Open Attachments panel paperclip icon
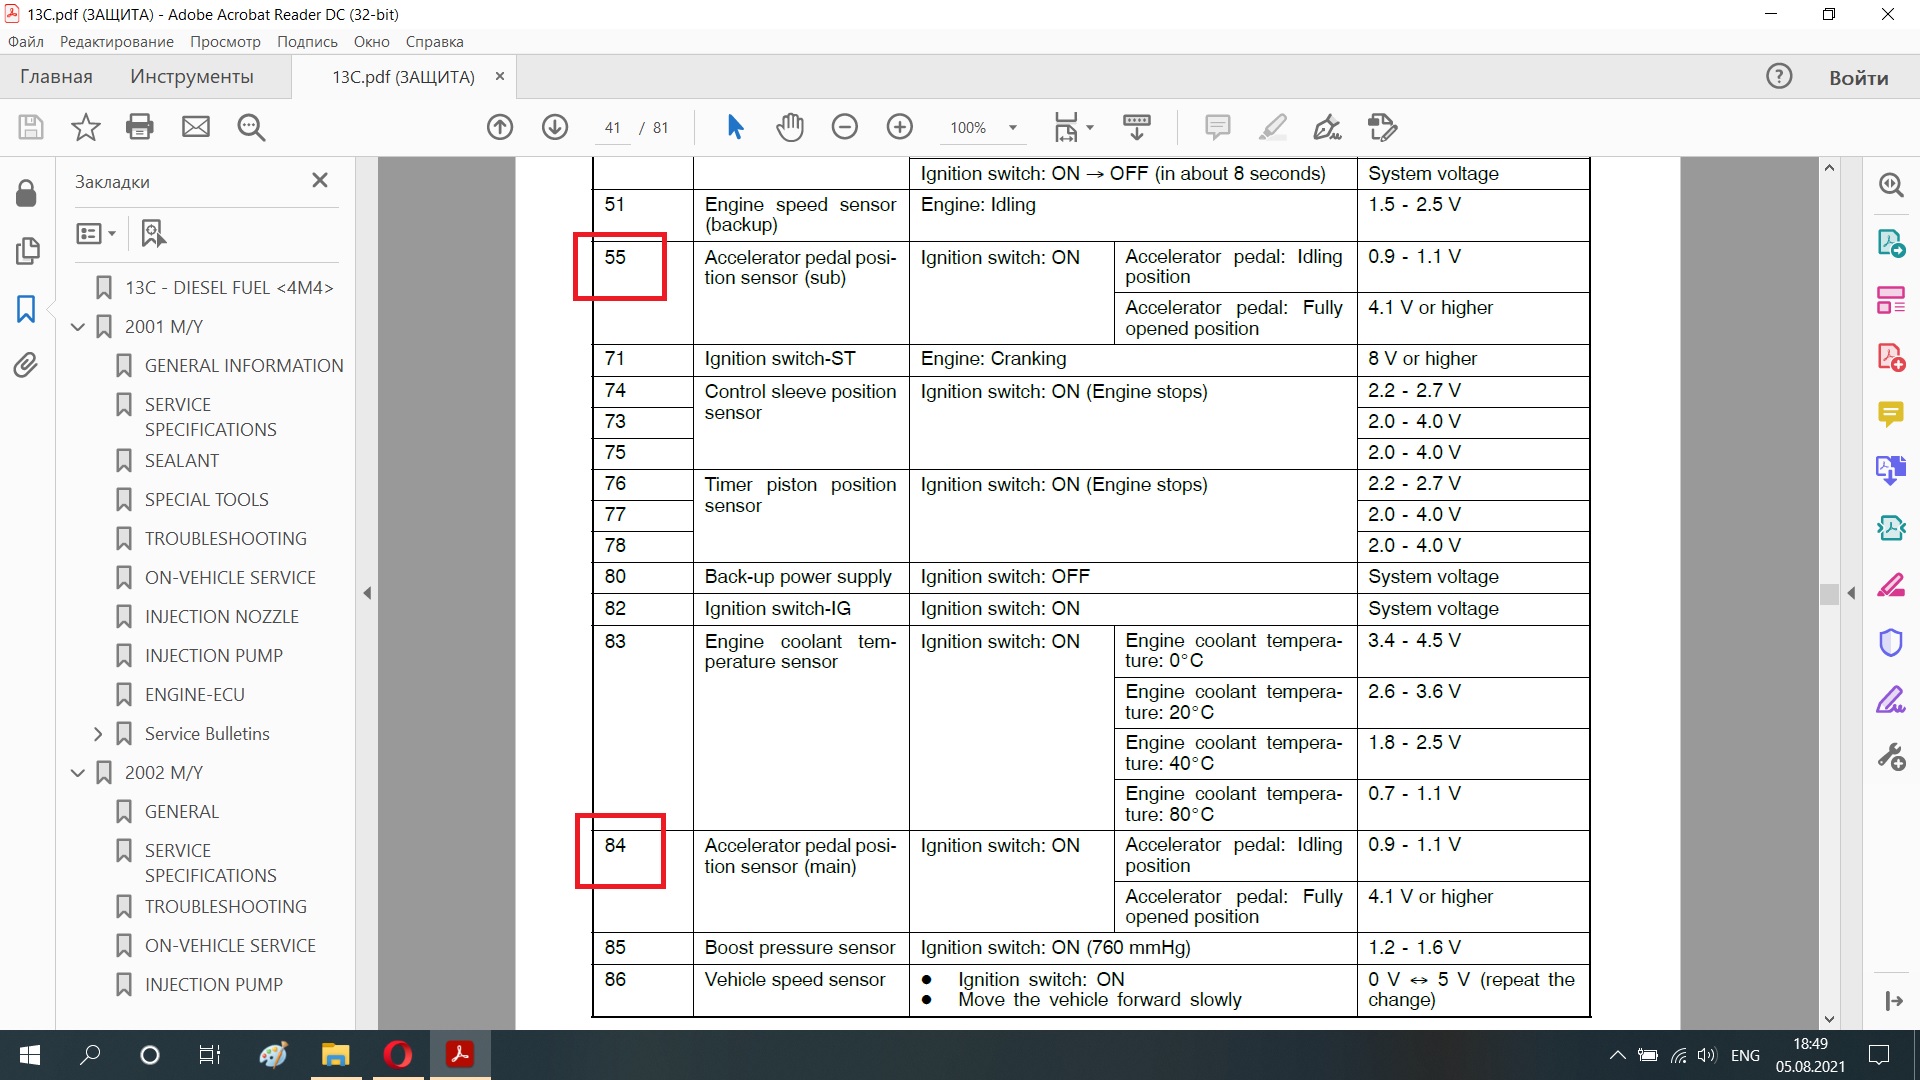Screen dimensions: 1920x1080 pos(26,365)
